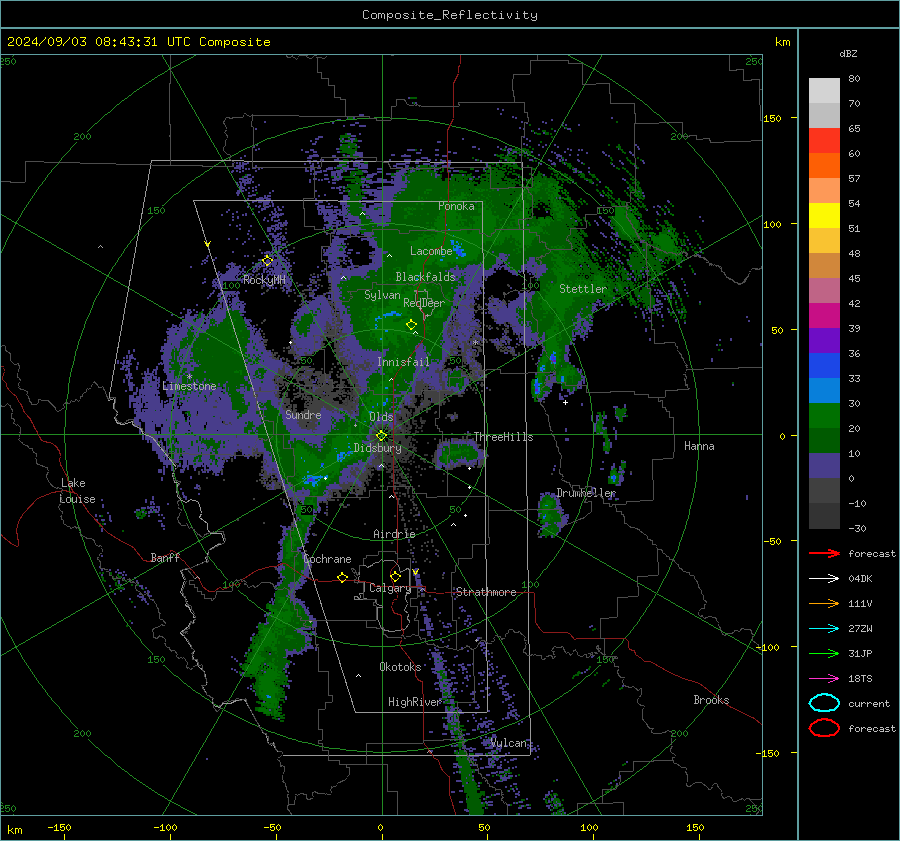Click the Ponoka city label
Viewport: 900px width, 841px height.
456,206
